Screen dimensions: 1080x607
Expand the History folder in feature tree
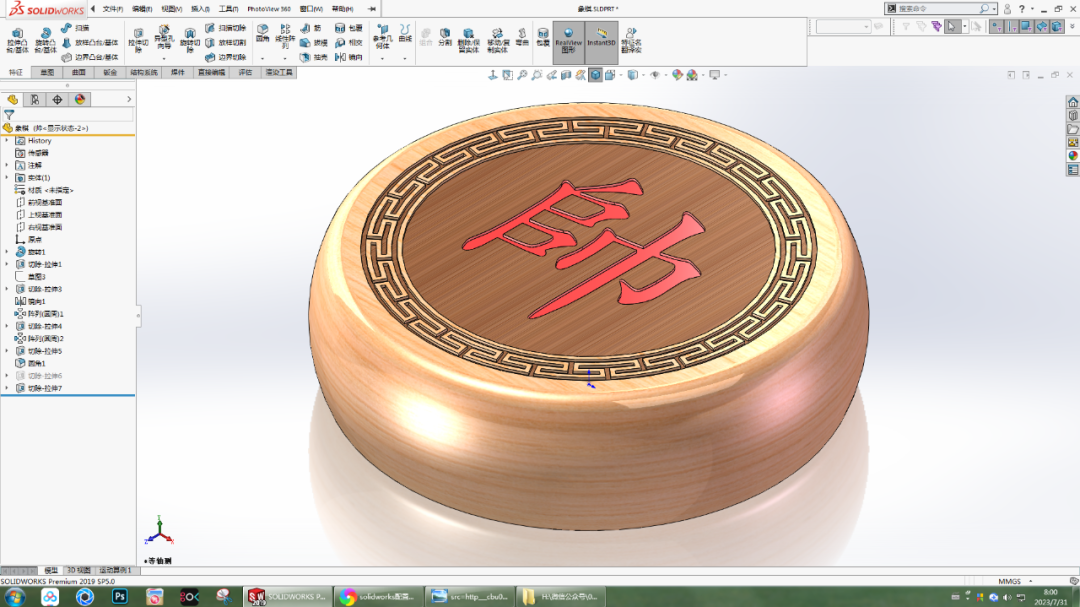coord(7,141)
